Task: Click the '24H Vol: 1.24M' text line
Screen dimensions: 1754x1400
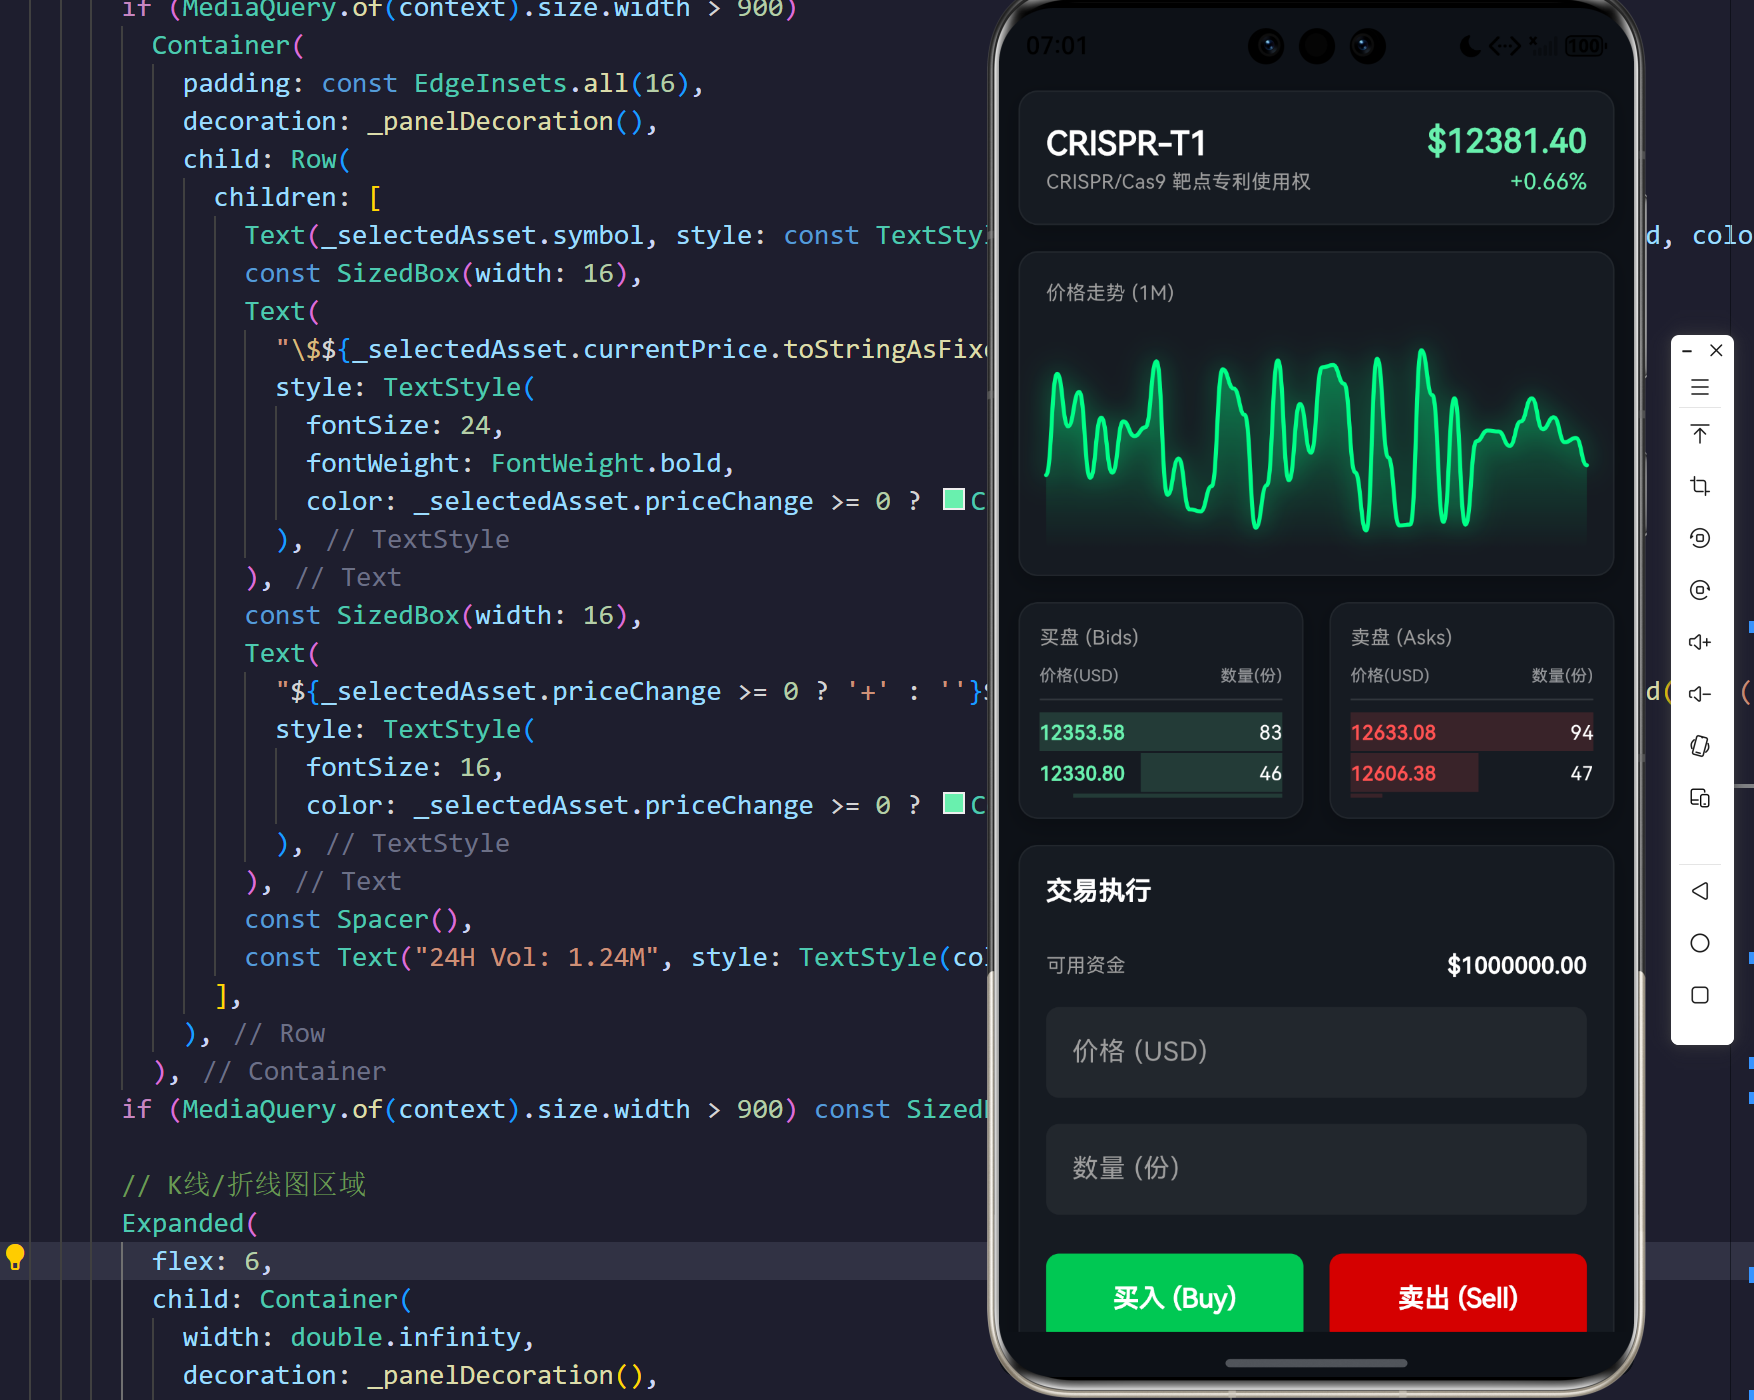Action: coord(616,958)
